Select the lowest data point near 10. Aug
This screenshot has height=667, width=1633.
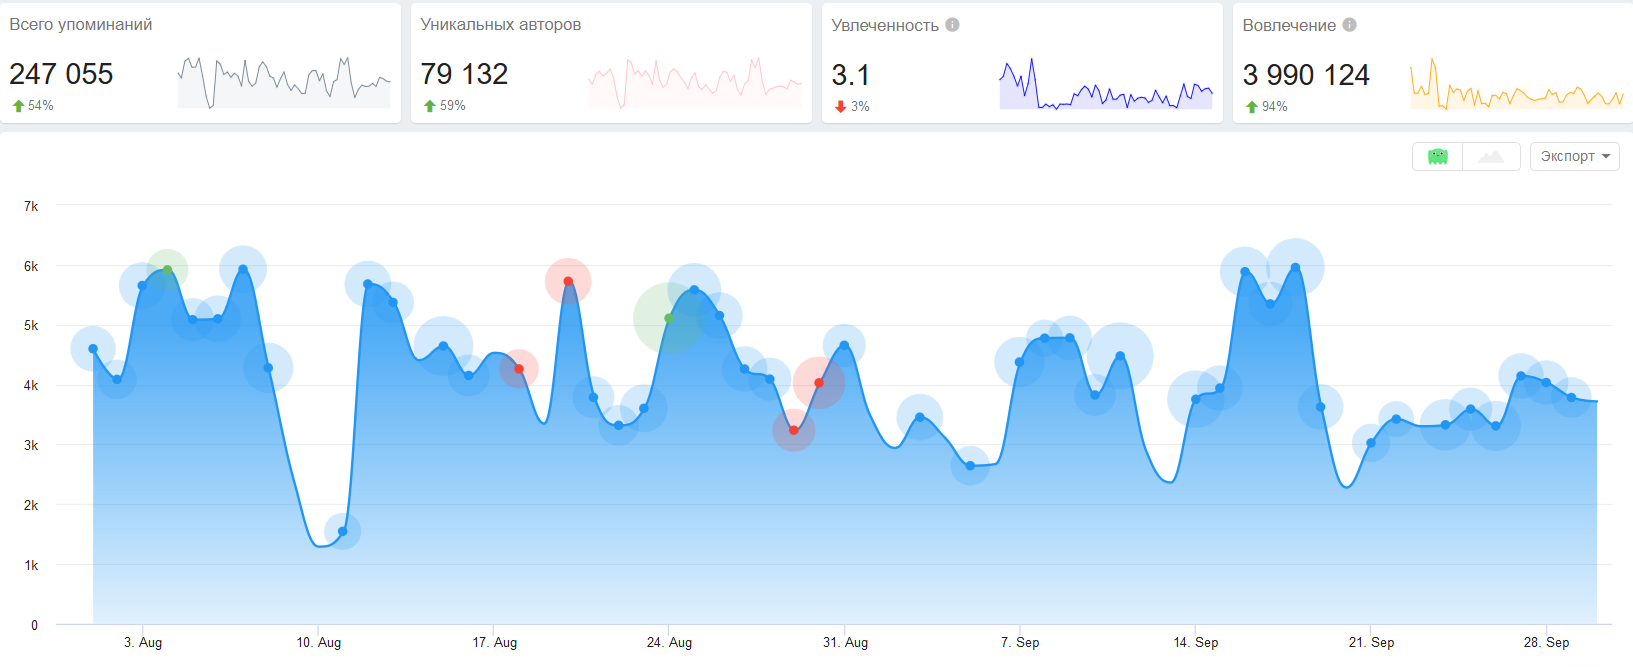(342, 531)
